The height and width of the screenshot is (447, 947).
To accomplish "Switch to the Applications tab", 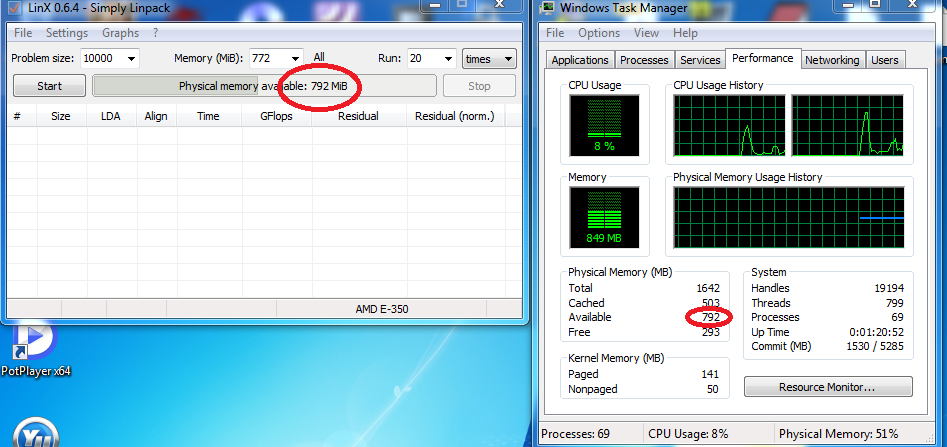I will coord(580,60).
